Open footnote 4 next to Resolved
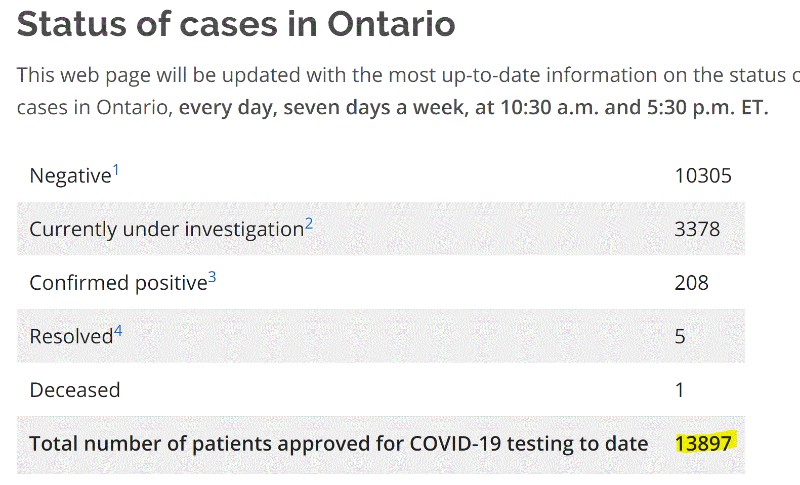The height and width of the screenshot is (485, 800). [118, 331]
